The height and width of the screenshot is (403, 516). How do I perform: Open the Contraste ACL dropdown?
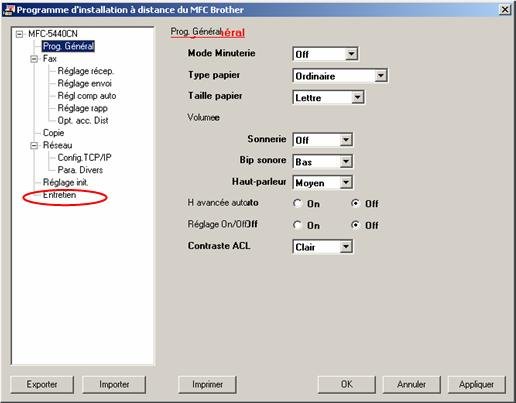tap(346, 247)
